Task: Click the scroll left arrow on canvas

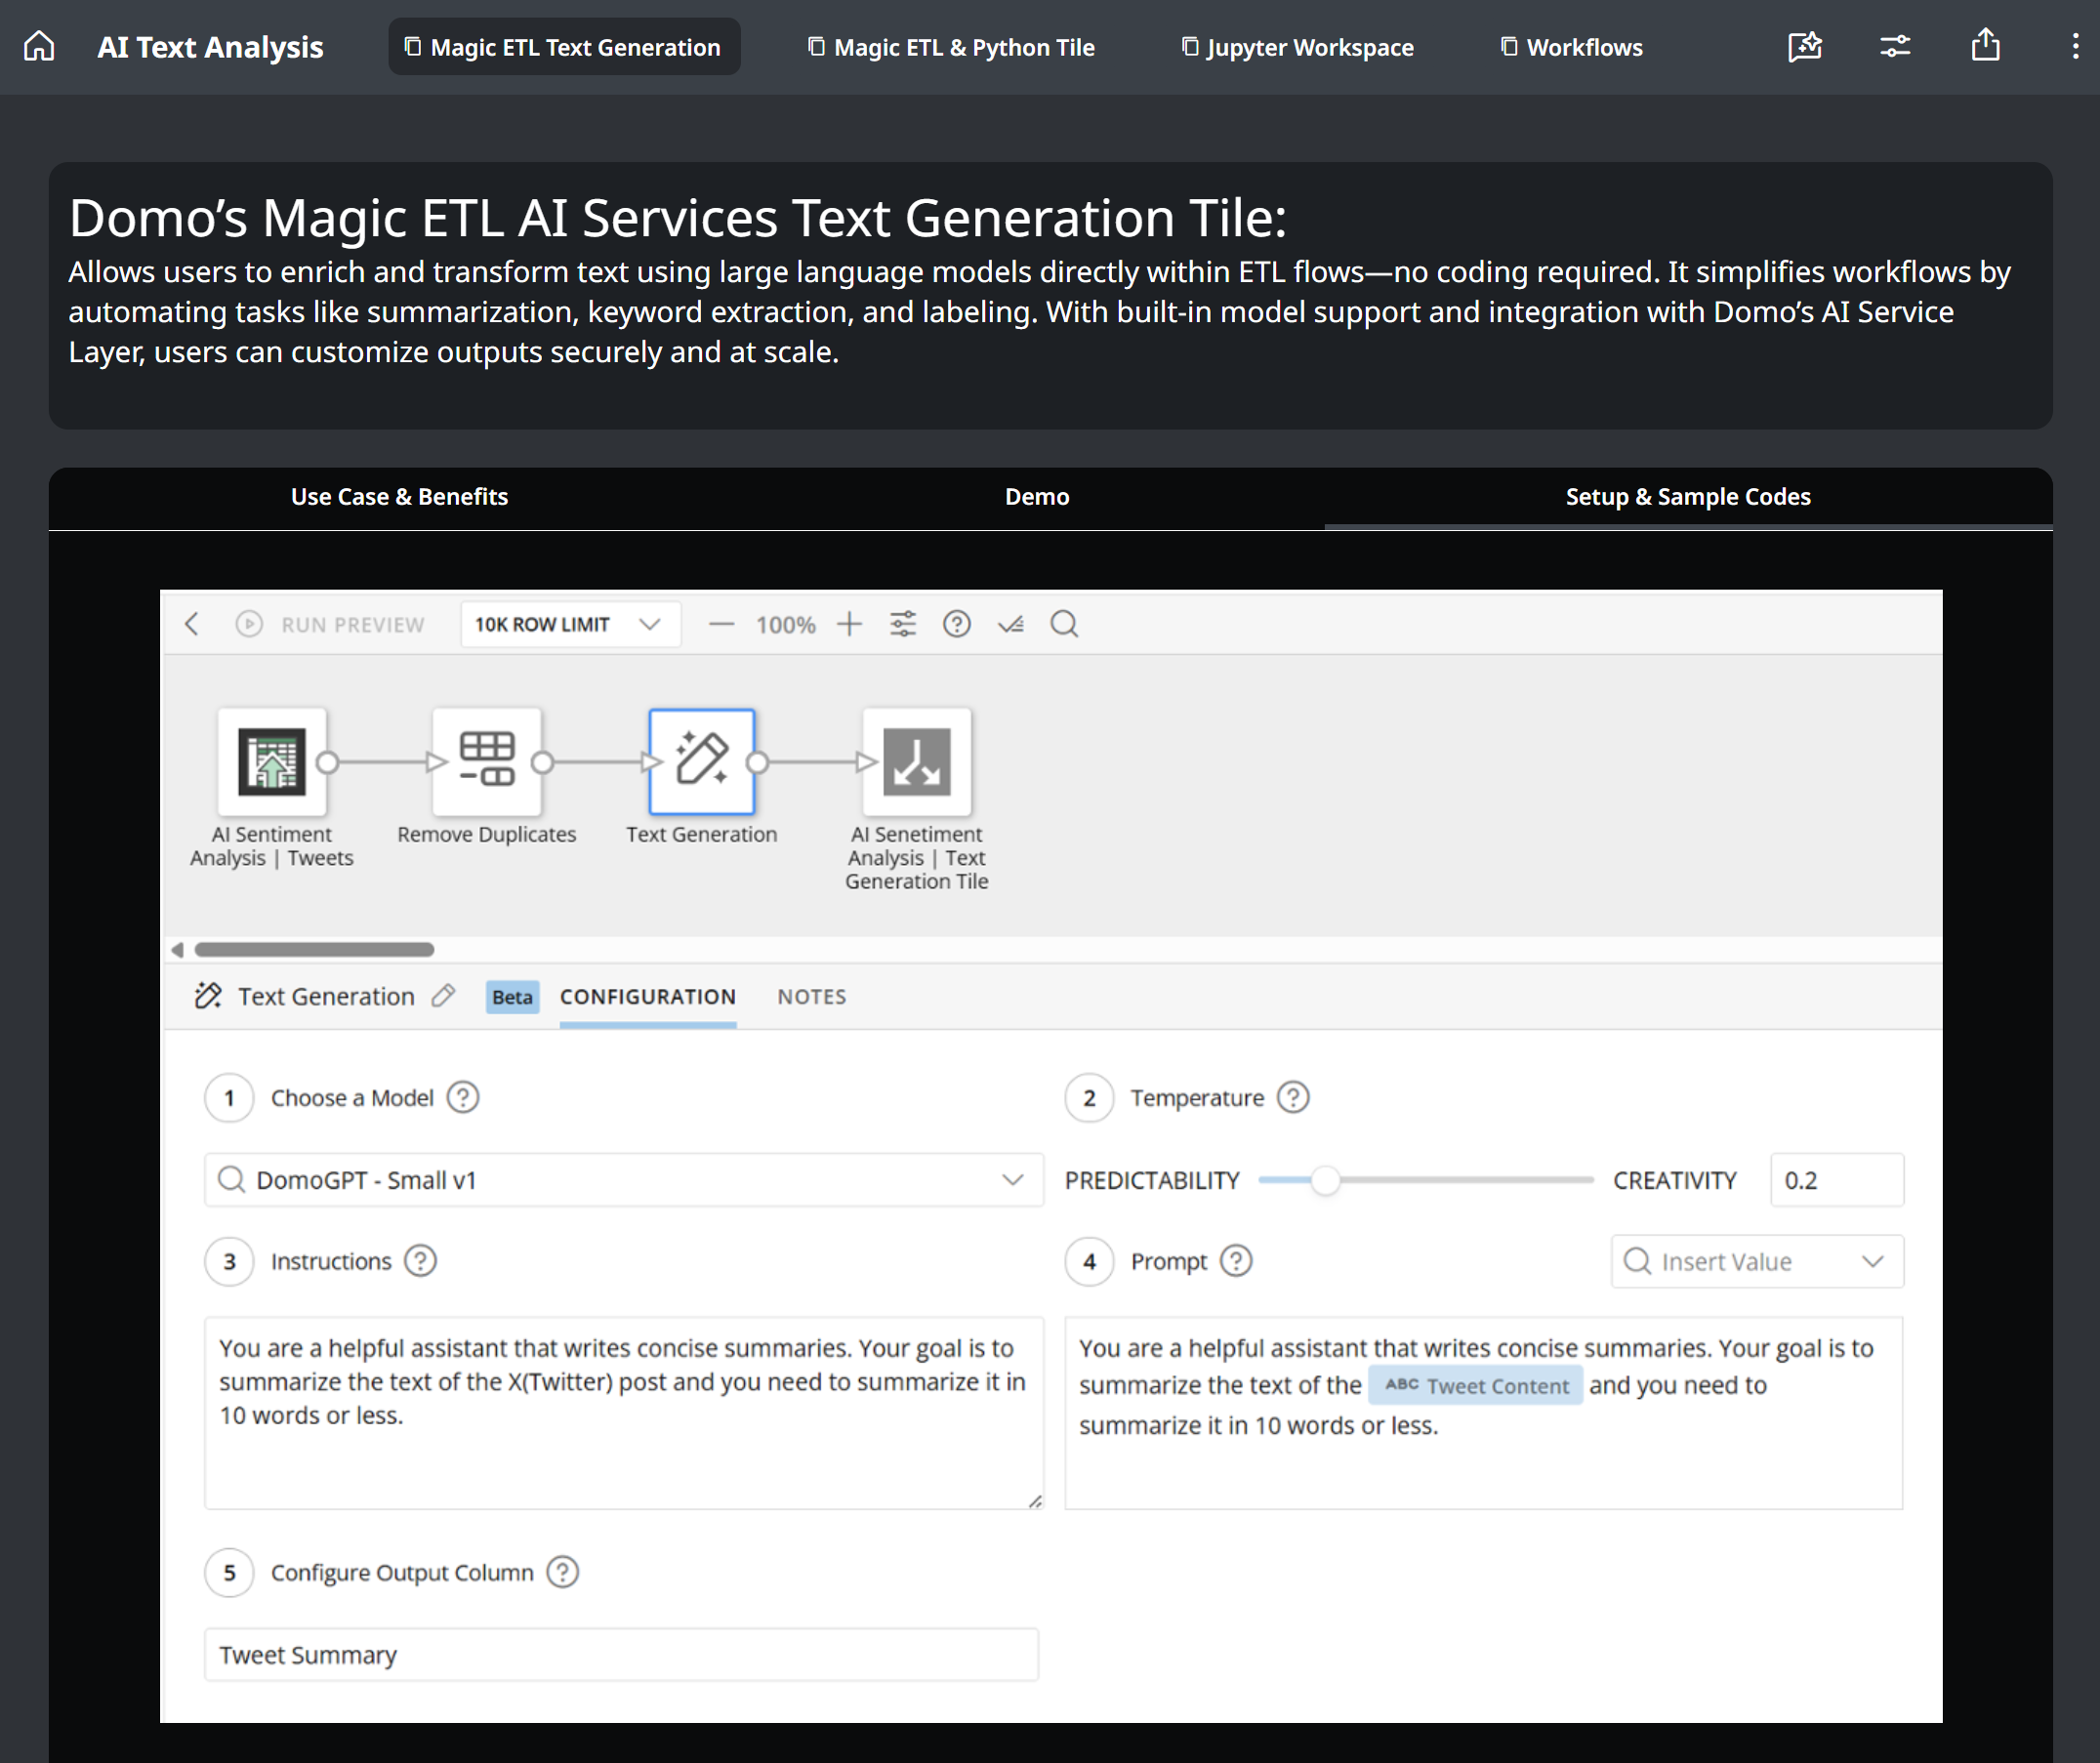Action: 178,949
